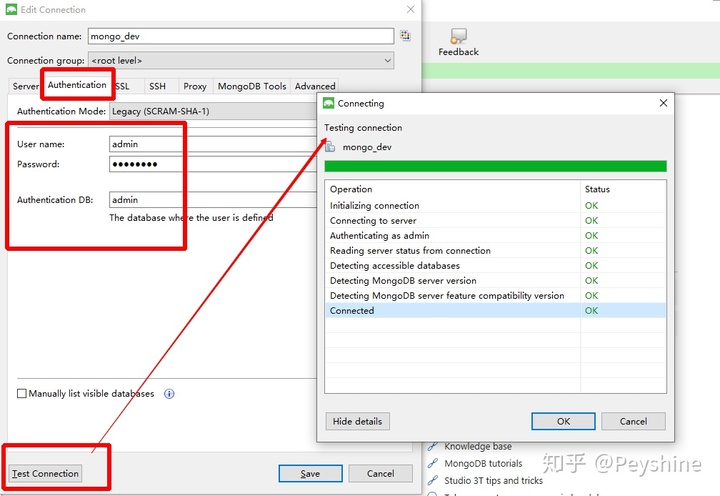Open the Connection group dropdown
The width and height of the screenshot is (720, 496).
pyautogui.click(x=241, y=61)
